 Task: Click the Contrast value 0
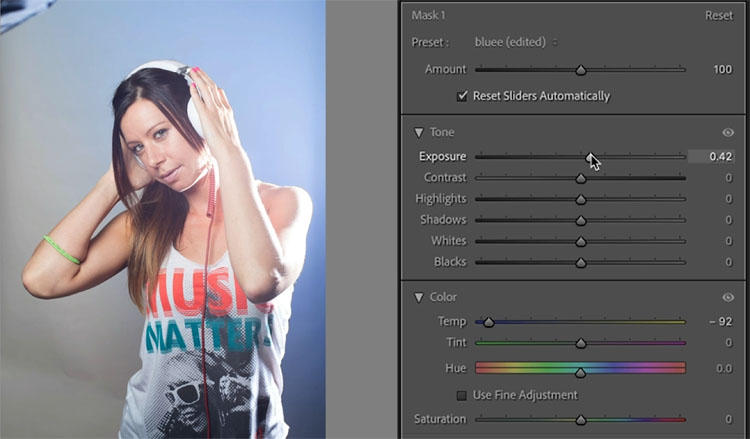coord(728,178)
